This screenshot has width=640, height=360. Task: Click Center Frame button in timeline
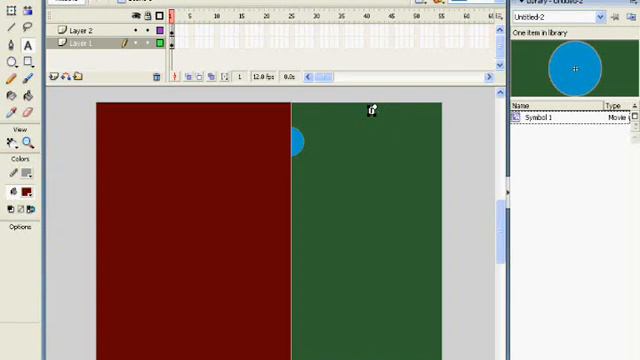coord(175,77)
